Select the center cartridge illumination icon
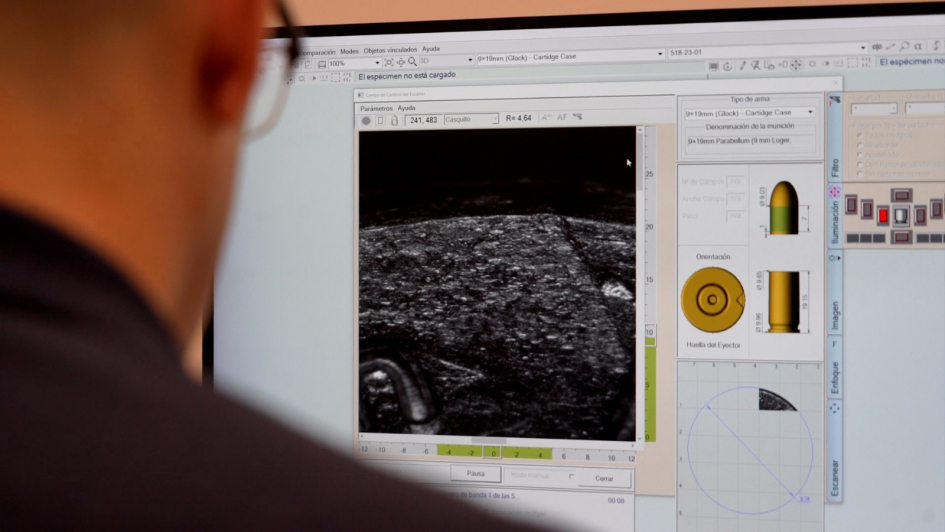Image resolution: width=945 pixels, height=532 pixels. pos(900,215)
